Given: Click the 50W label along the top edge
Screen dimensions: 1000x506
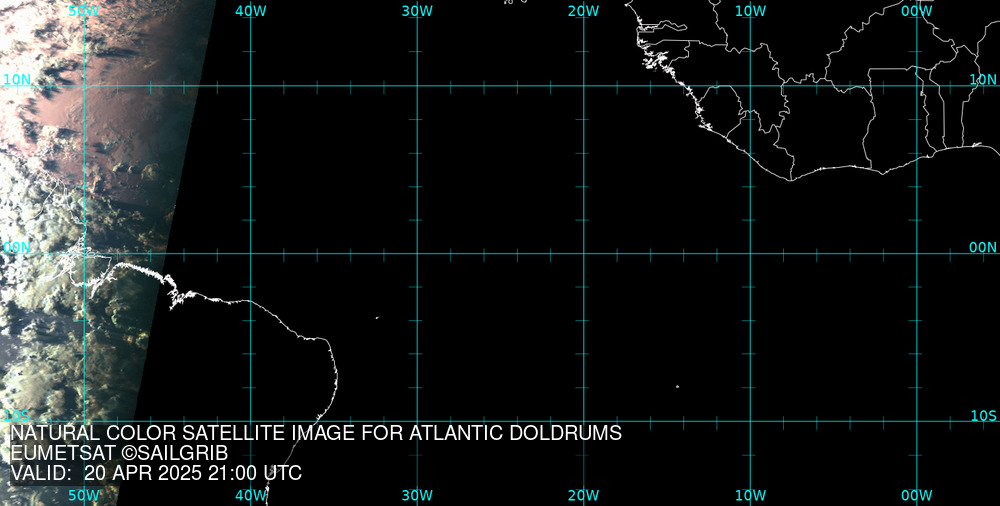Looking at the screenshot, I should coord(84,11).
